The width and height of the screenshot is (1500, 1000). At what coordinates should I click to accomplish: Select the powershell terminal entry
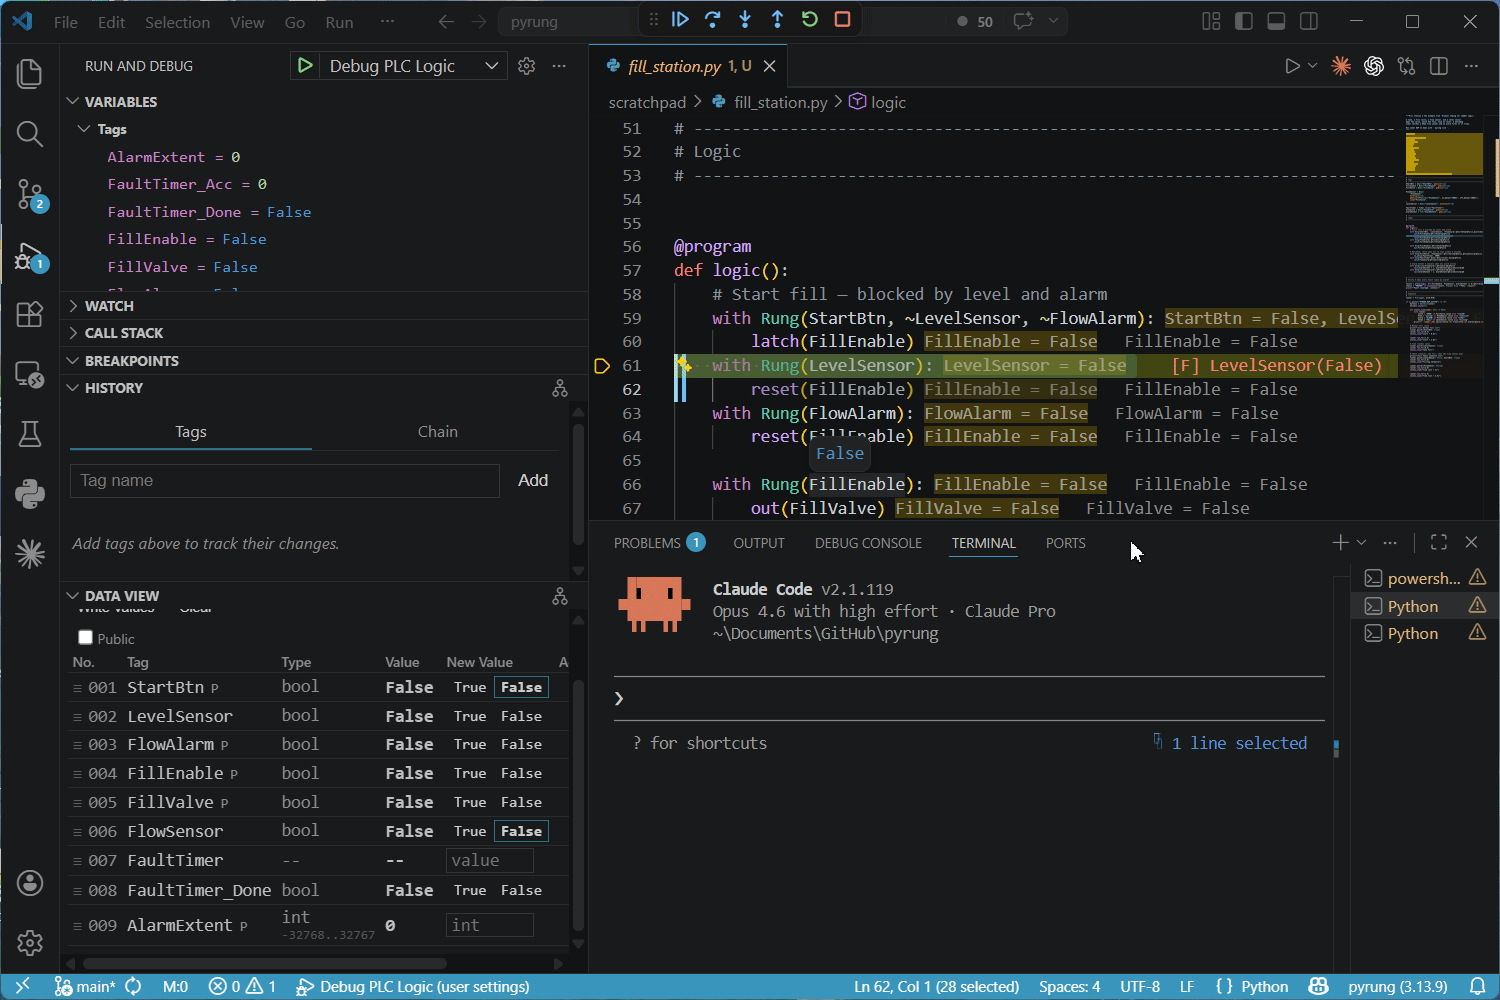point(1424,578)
